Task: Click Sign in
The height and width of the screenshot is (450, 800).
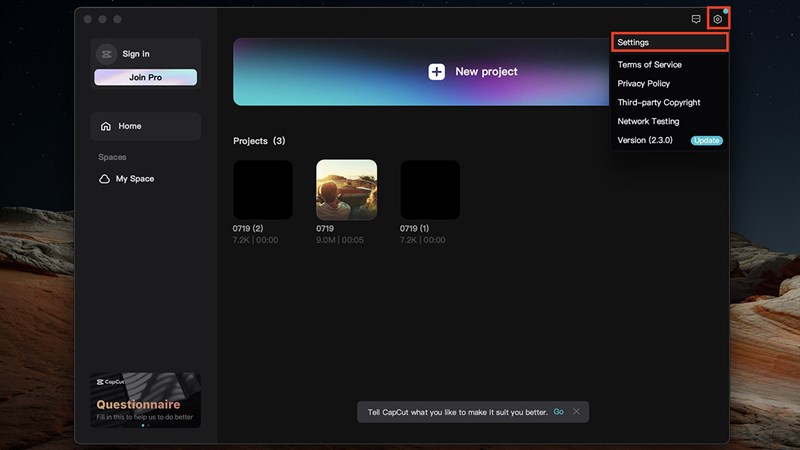Action: click(136, 54)
